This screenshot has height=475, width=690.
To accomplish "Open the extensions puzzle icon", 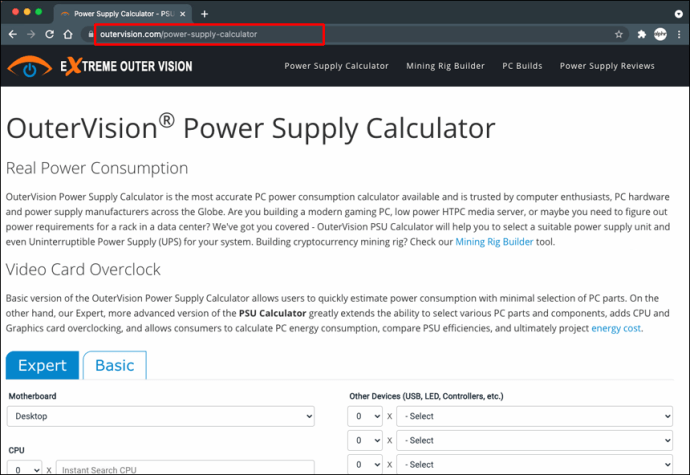I will (x=642, y=34).
